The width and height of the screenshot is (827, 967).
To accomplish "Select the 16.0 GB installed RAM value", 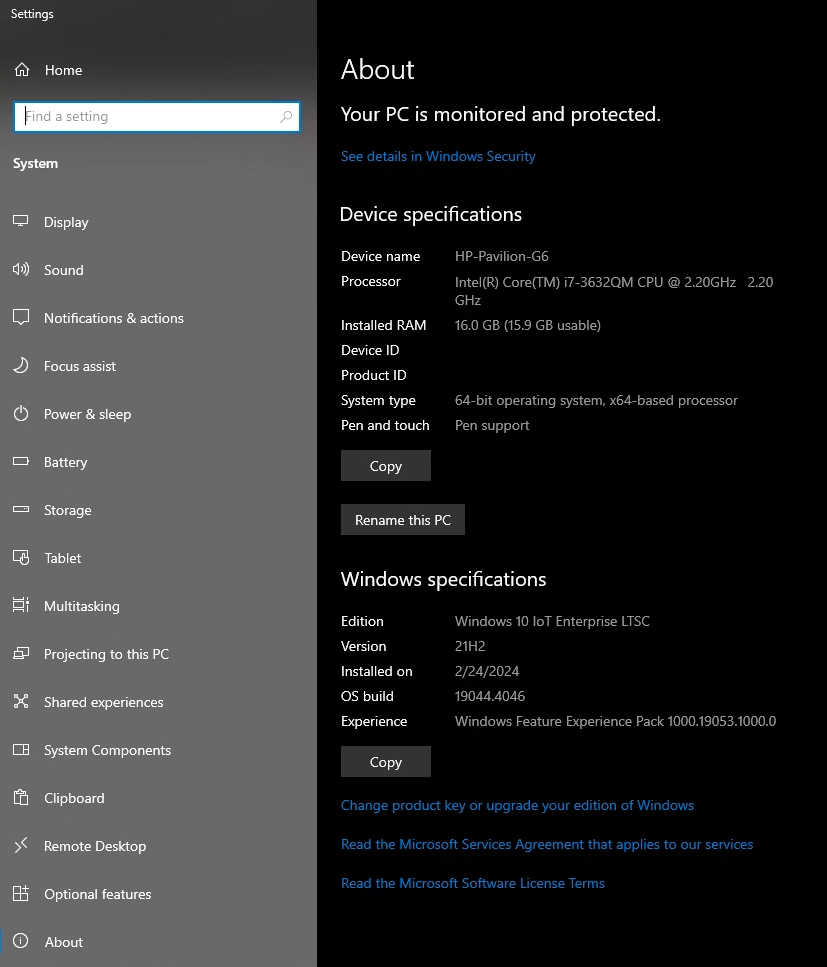I will (x=527, y=325).
